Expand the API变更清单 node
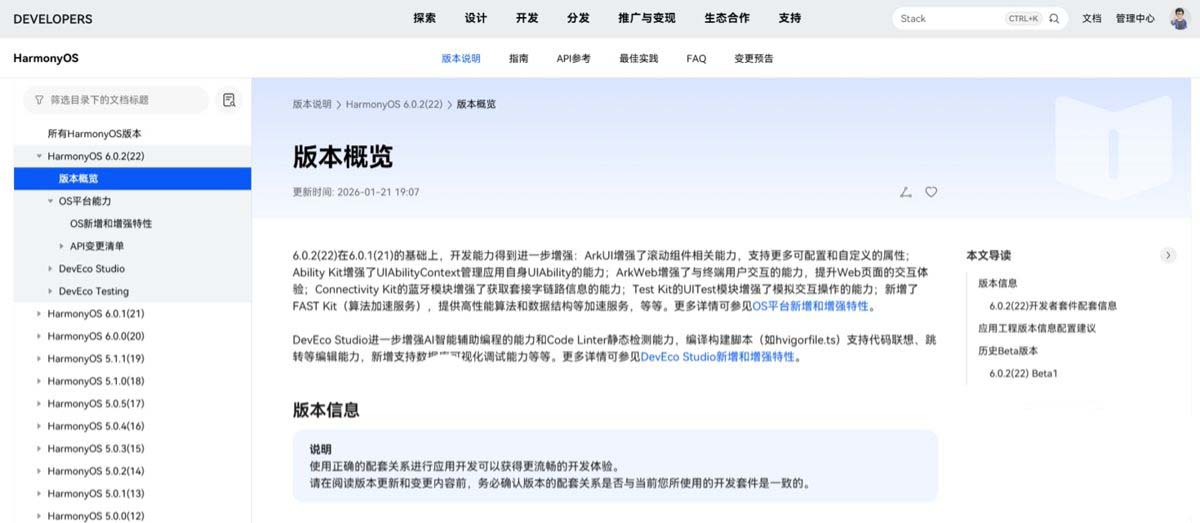Screen dimensions: 1200x523 [62, 246]
